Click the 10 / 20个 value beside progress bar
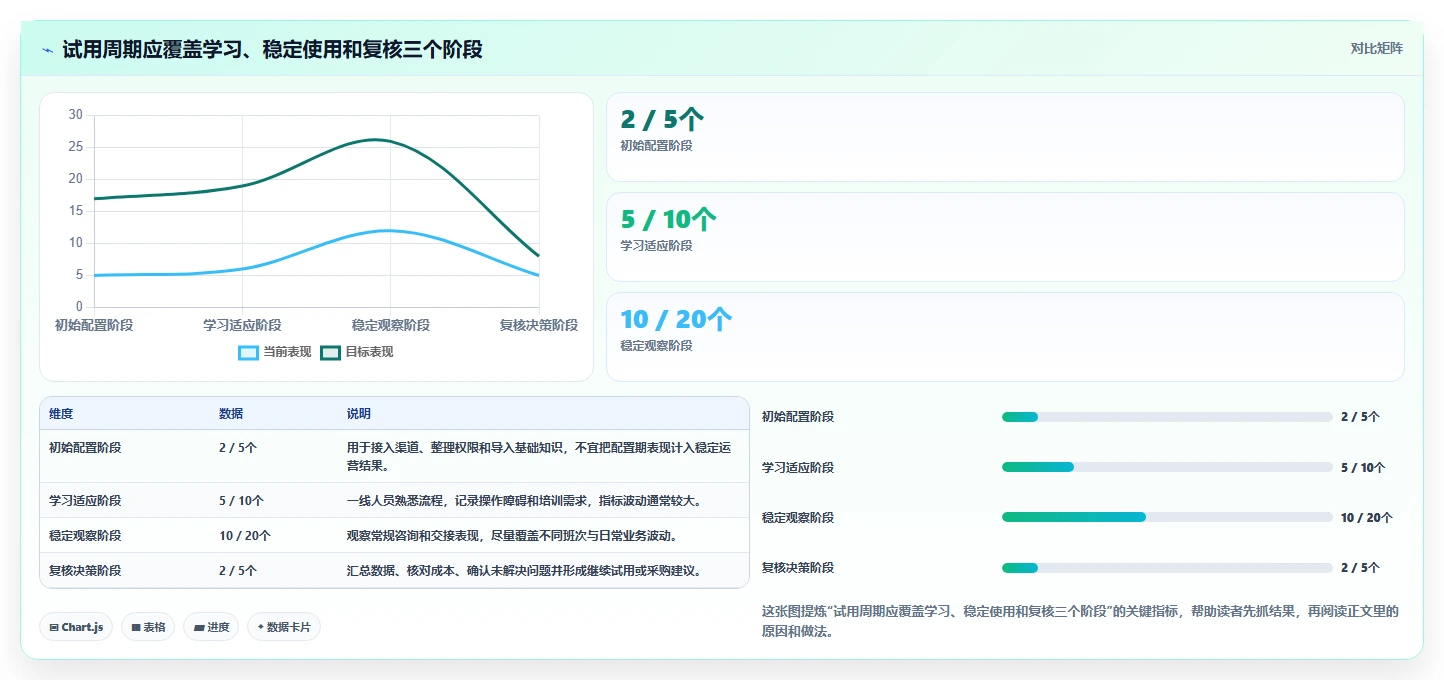Image resolution: width=1444 pixels, height=680 pixels. (x=1367, y=517)
